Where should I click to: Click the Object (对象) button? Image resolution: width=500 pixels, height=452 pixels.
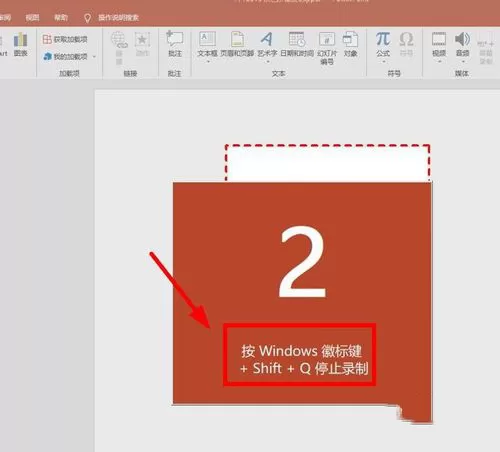(350, 44)
